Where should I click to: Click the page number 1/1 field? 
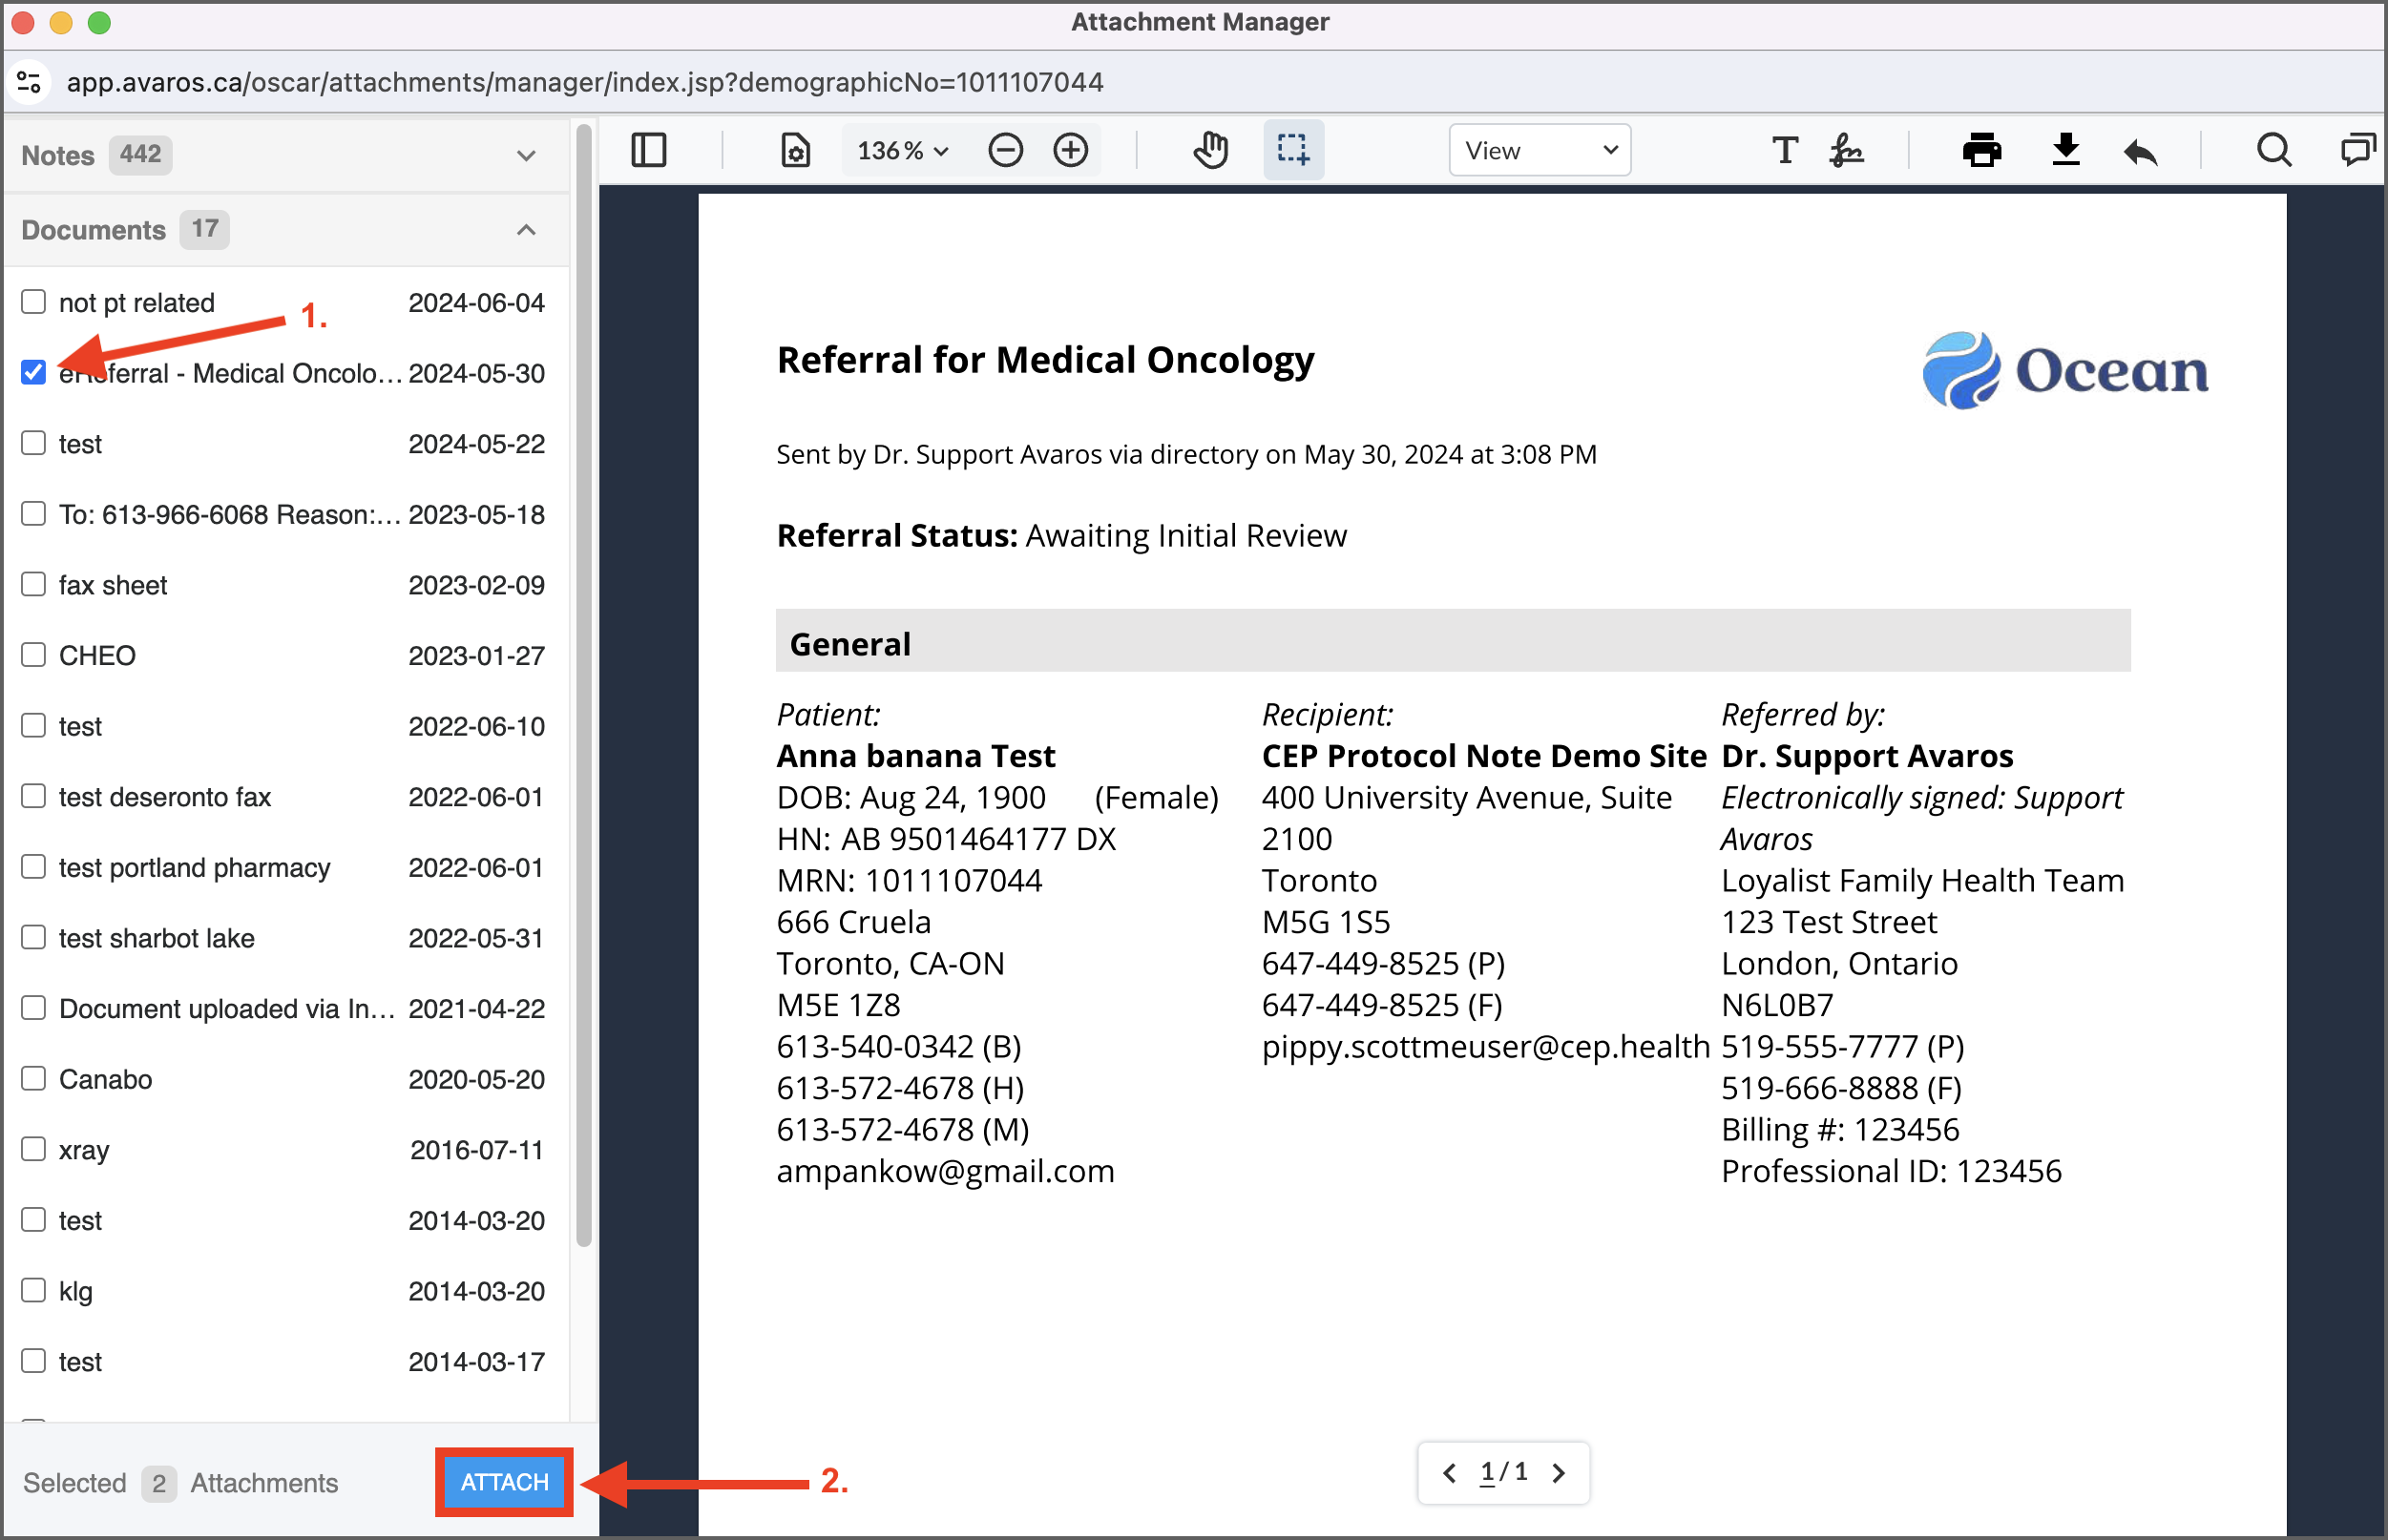coord(1504,1472)
